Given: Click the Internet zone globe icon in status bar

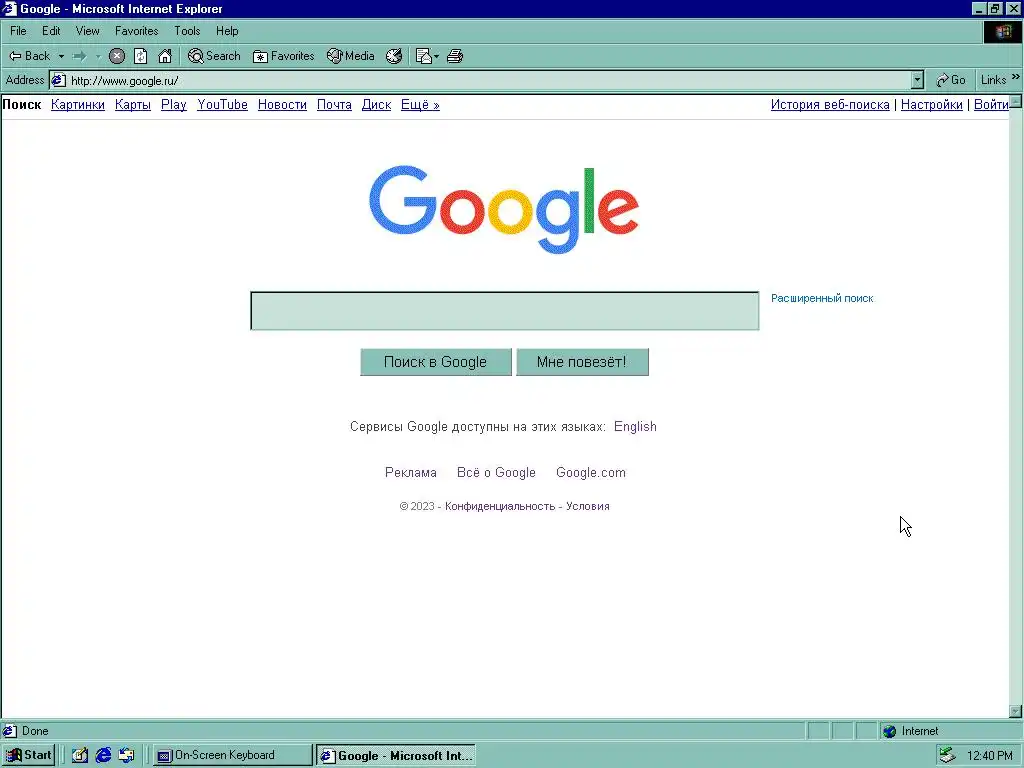Looking at the screenshot, I should [889, 731].
